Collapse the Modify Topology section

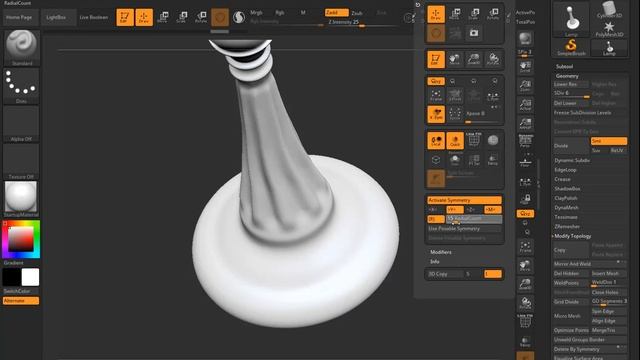(572, 236)
